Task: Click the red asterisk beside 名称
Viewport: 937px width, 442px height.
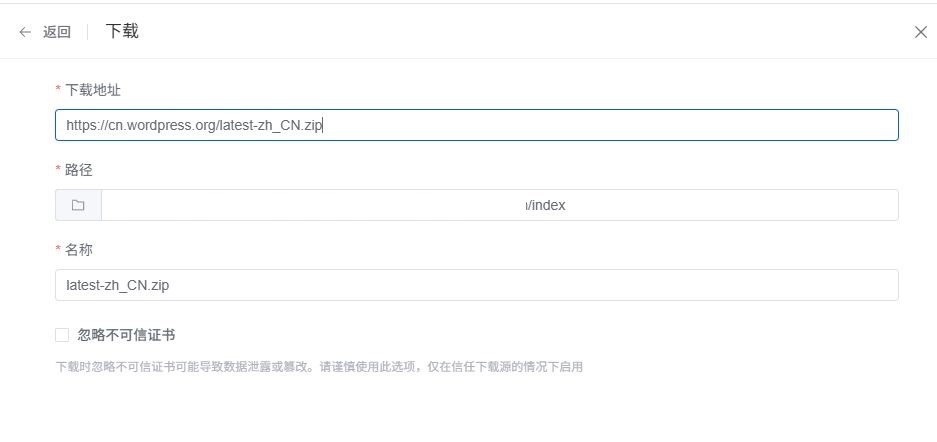Action: click(x=59, y=249)
